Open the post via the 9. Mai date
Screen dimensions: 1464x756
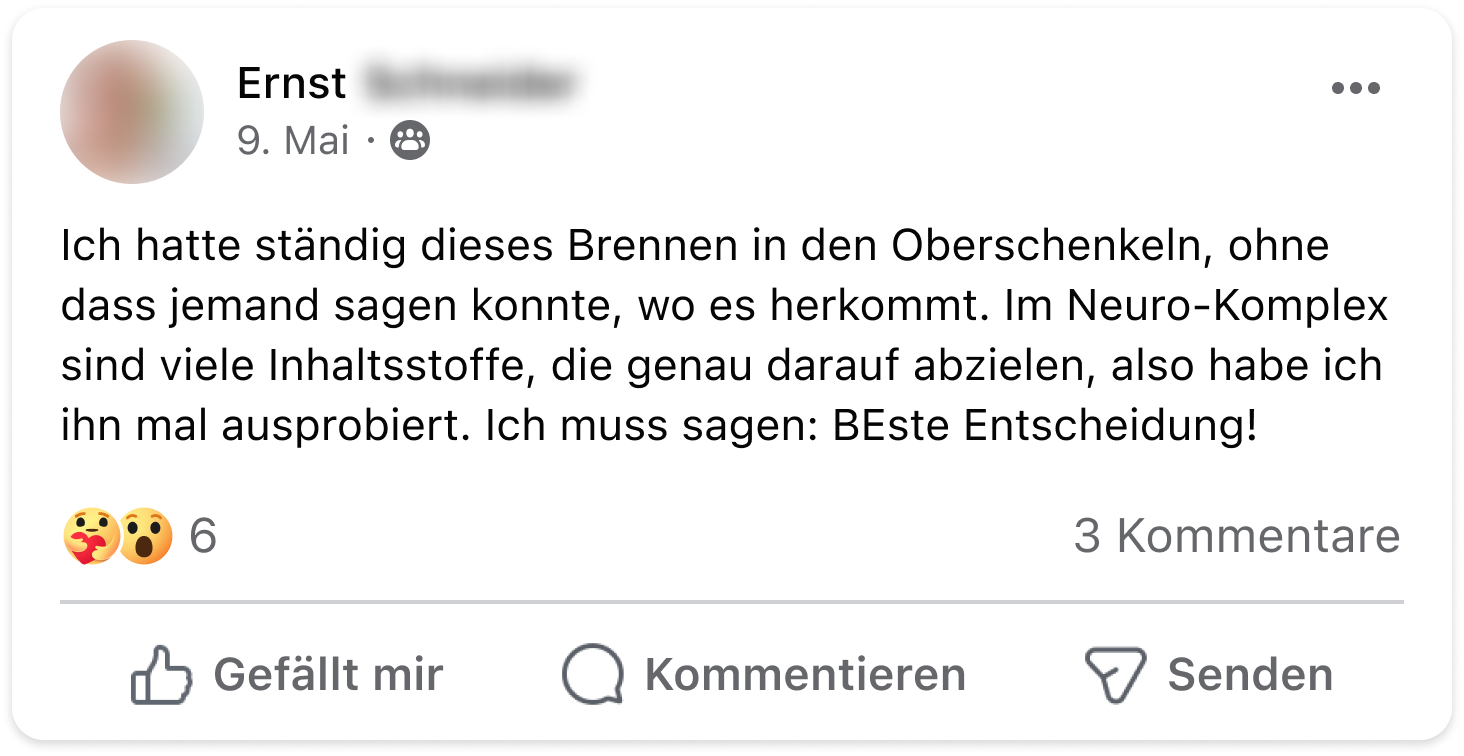pyautogui.click(x=293, y=142)
